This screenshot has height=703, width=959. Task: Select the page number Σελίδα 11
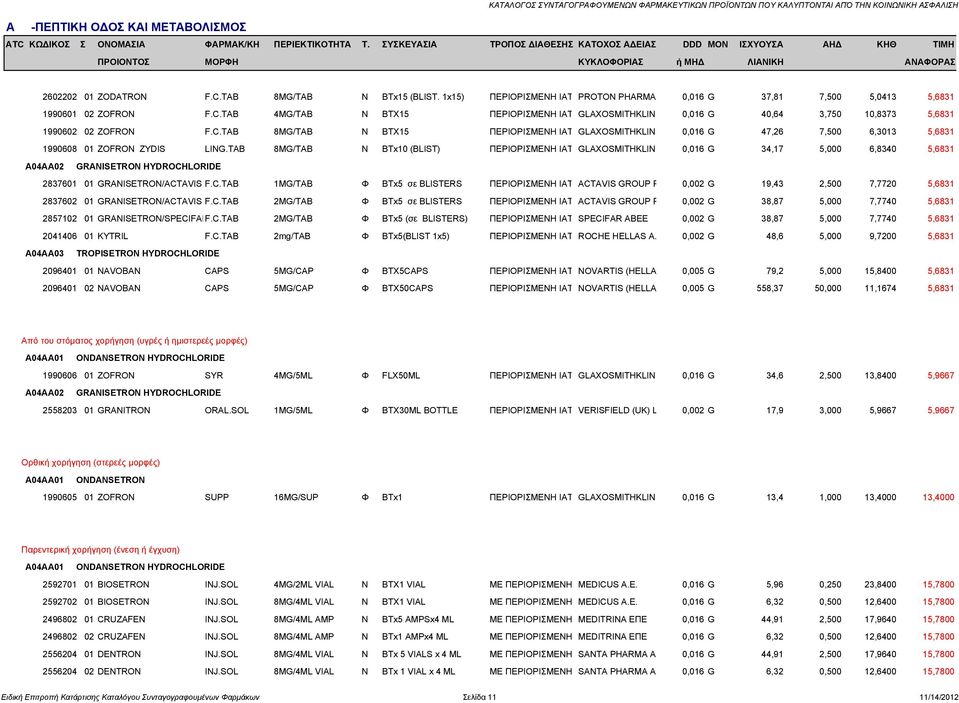480,697
